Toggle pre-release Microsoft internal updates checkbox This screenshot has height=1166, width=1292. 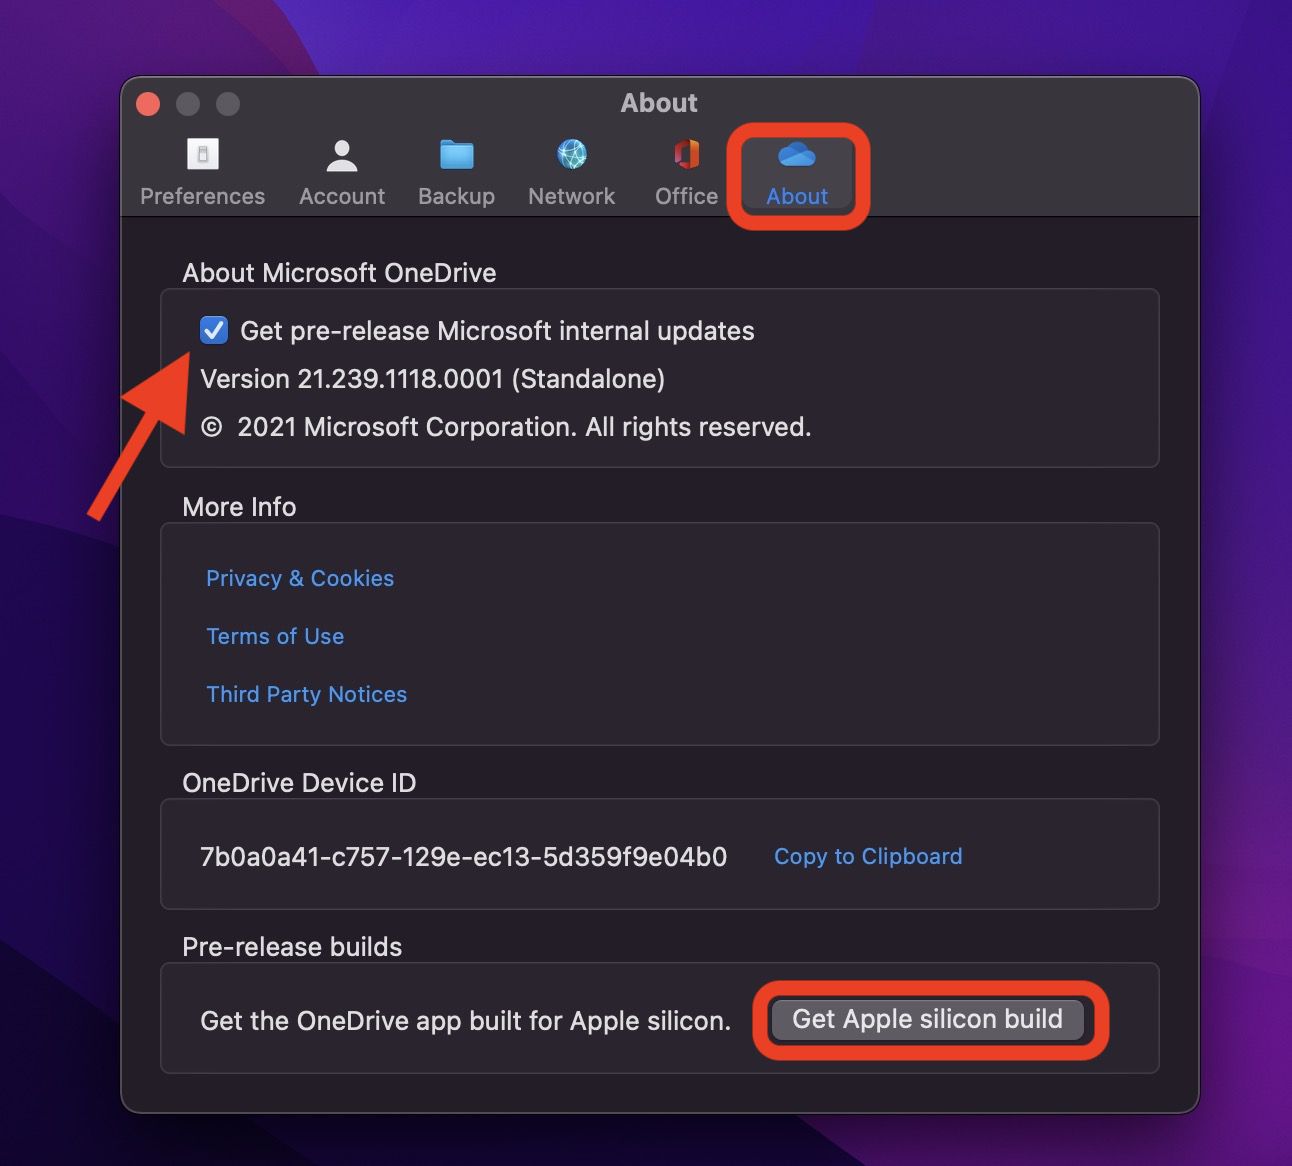tap(214, 330)
